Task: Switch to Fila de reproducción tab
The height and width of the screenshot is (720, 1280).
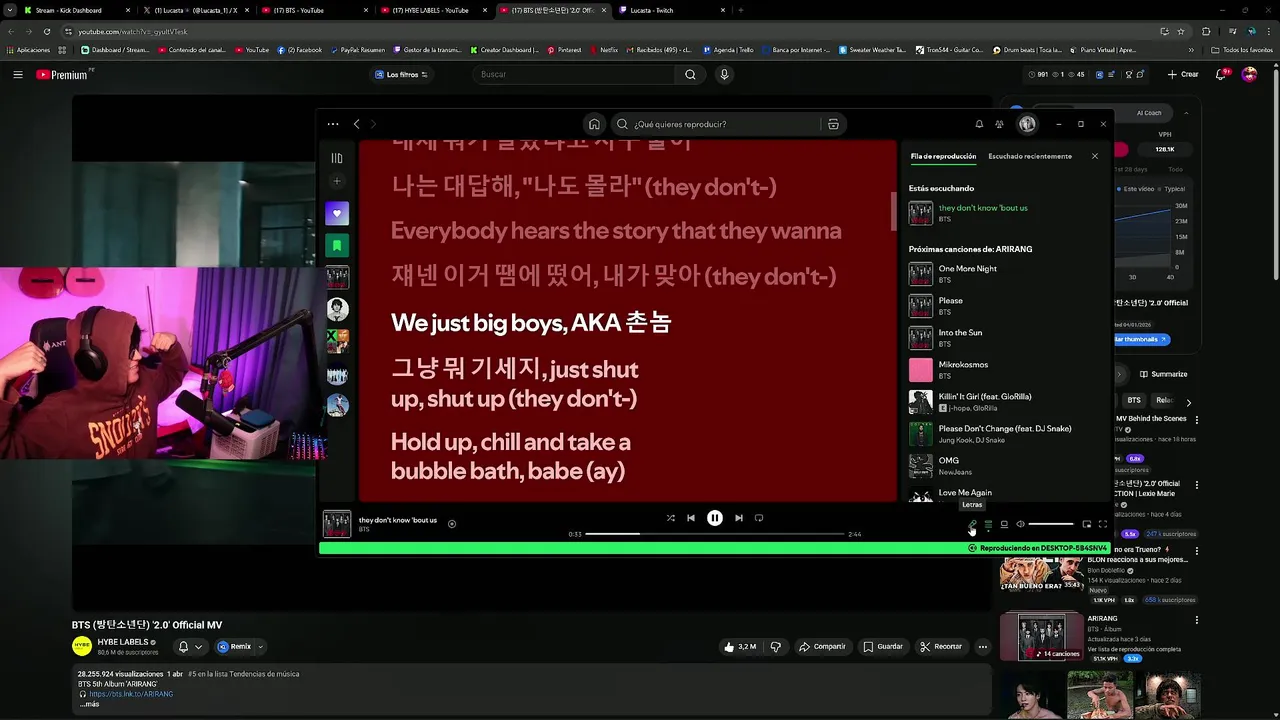Action: tap(943, 156)
